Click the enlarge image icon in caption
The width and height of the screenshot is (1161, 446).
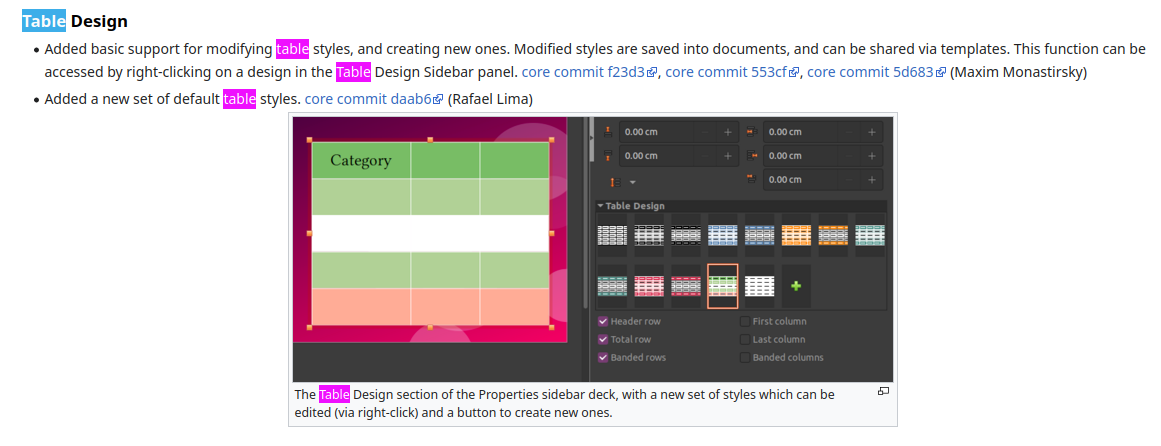point(883,392)
